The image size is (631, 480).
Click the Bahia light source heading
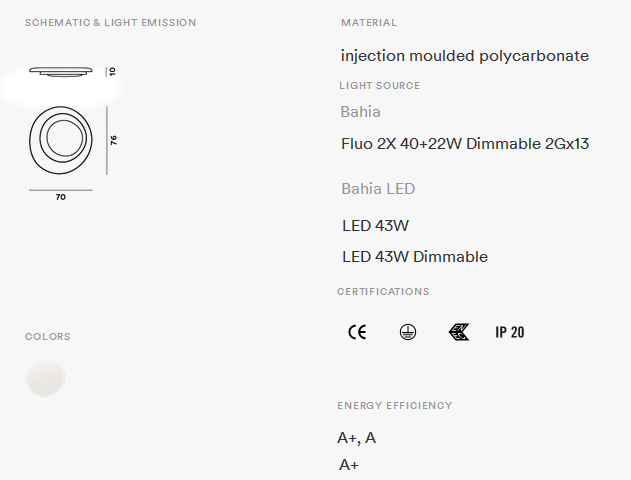361,112
